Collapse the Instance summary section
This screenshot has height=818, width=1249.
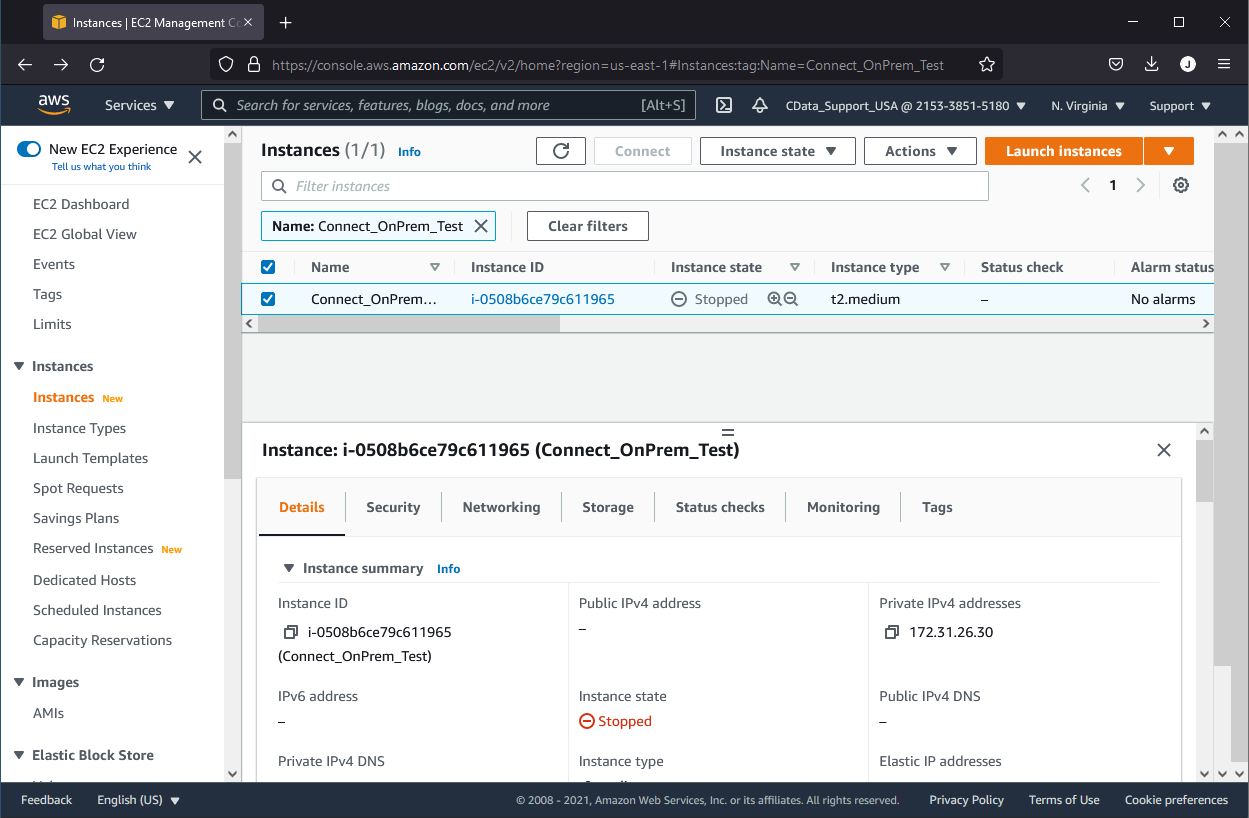[289, 567]
